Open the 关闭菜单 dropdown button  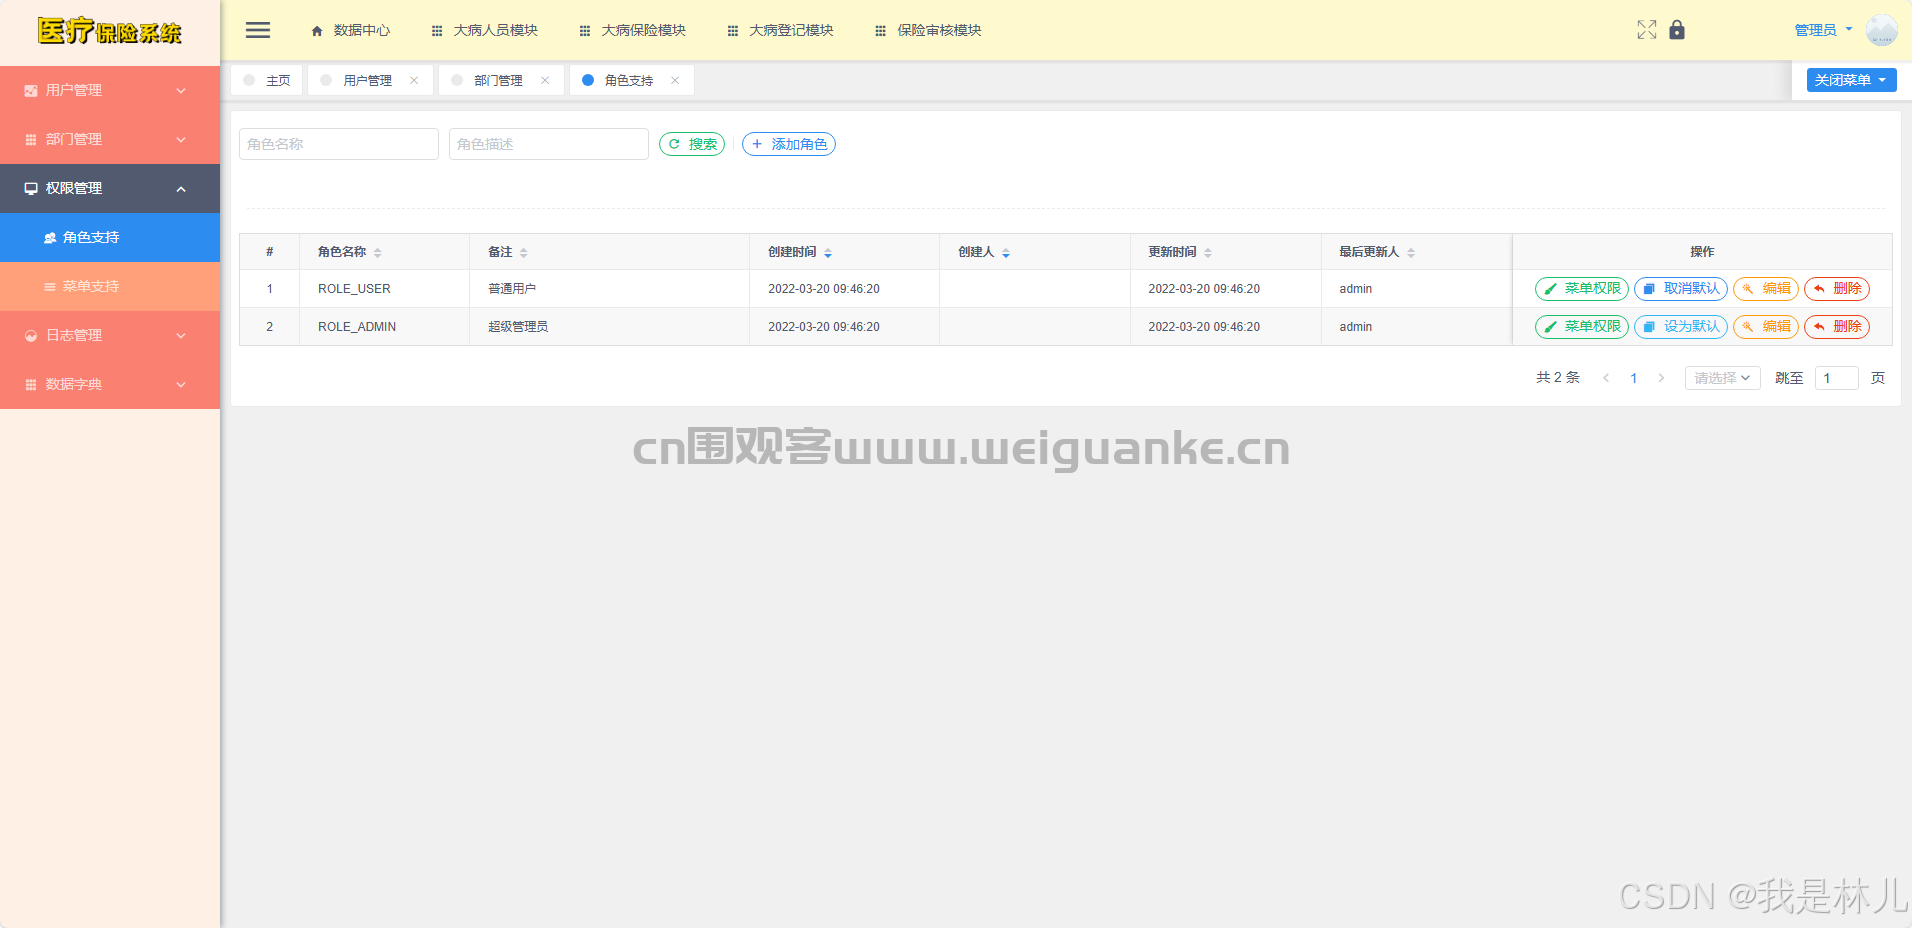click(1851, 80)
